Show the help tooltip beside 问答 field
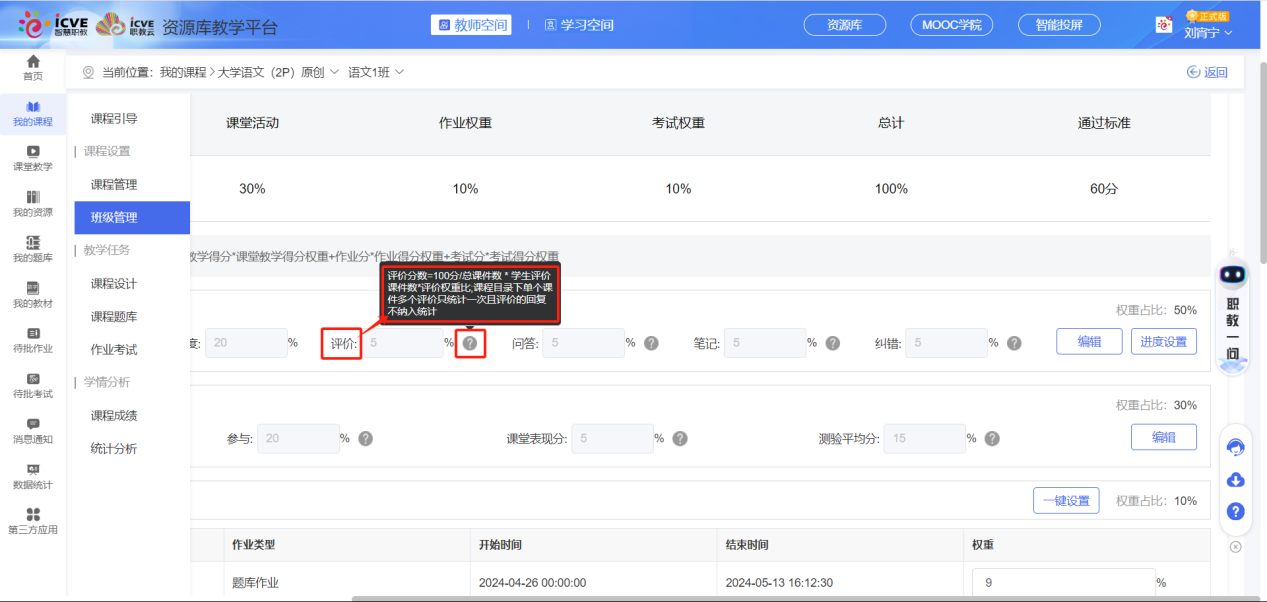This screenshot has width=1267, height=602. click(x=650, y=342)
